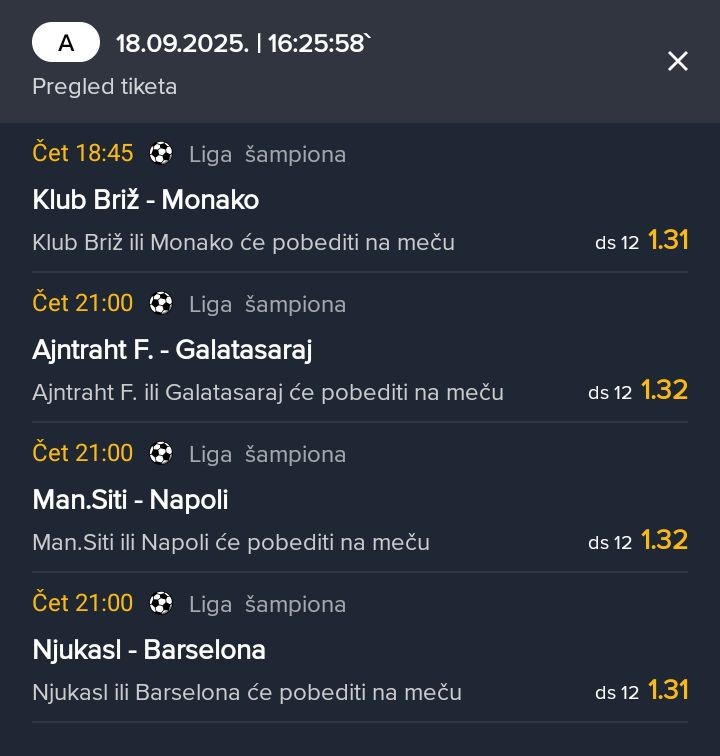Viewport: 720px width, 756px height.
Task: Click soccer ball icon for Njukasl match
Action: pos(161,603)
